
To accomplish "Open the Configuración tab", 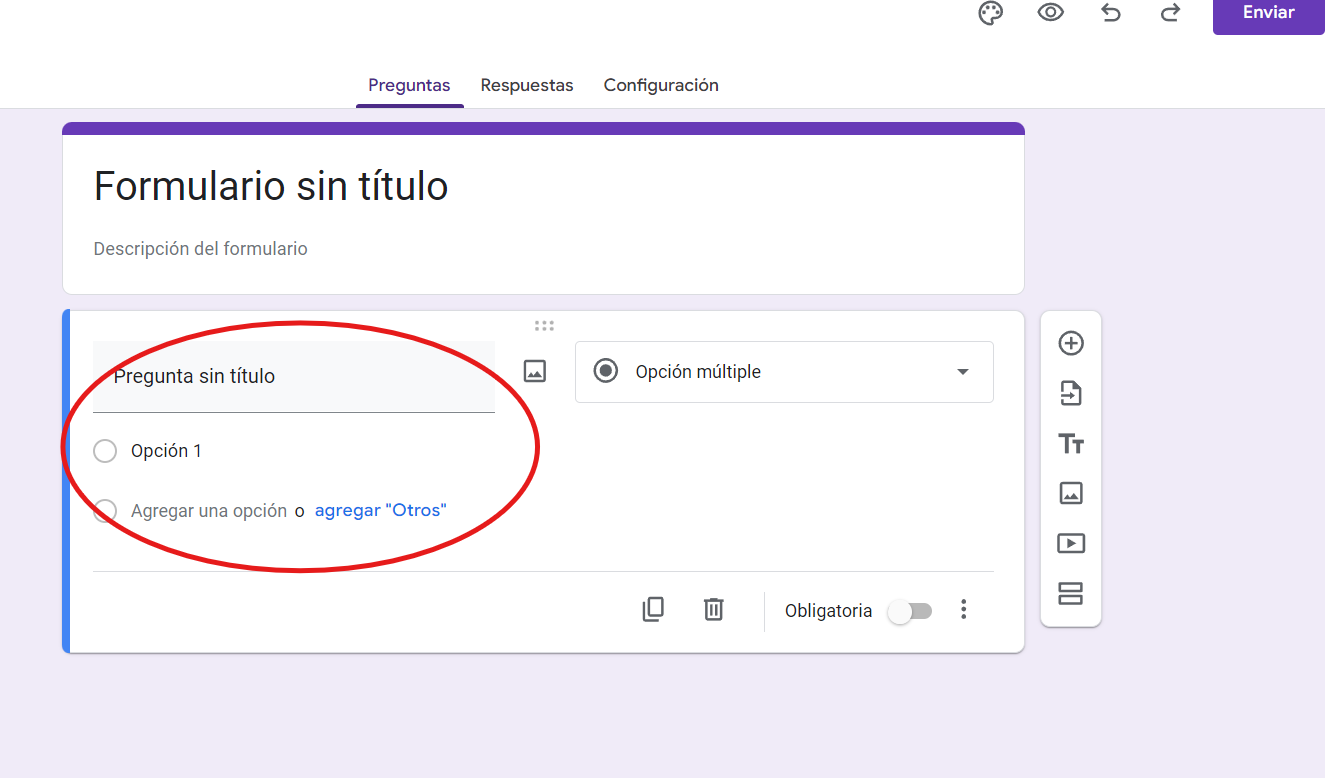I will [661, 86].
